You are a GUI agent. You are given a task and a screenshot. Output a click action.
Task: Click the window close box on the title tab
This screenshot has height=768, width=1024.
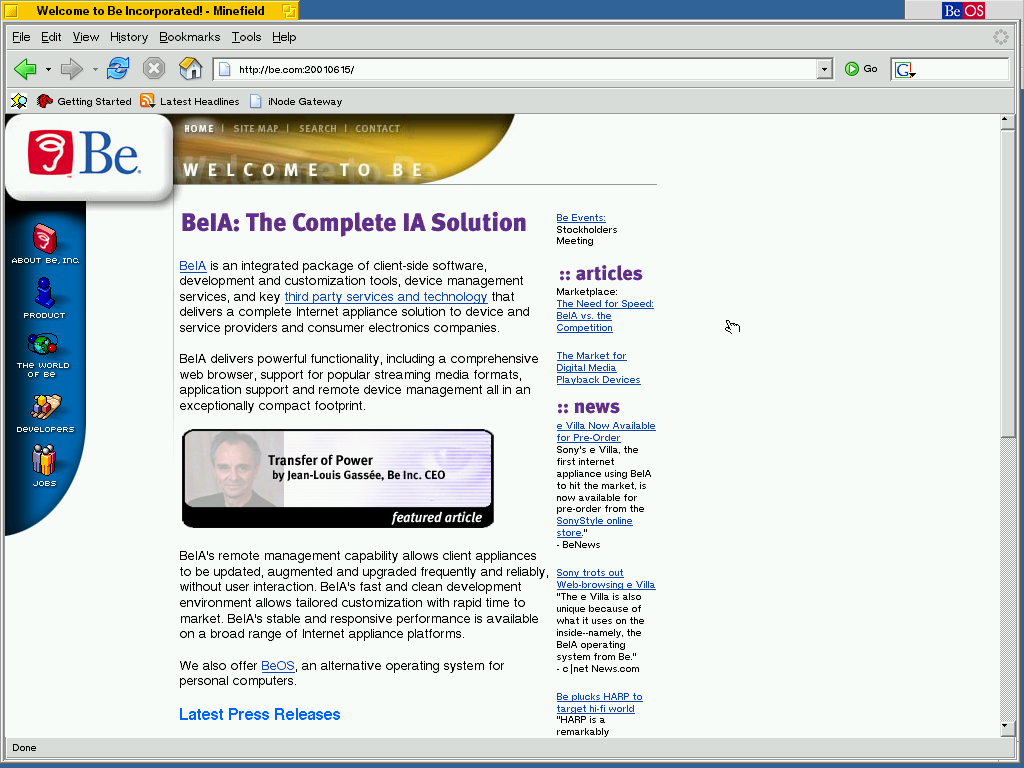tap(11, 10)
